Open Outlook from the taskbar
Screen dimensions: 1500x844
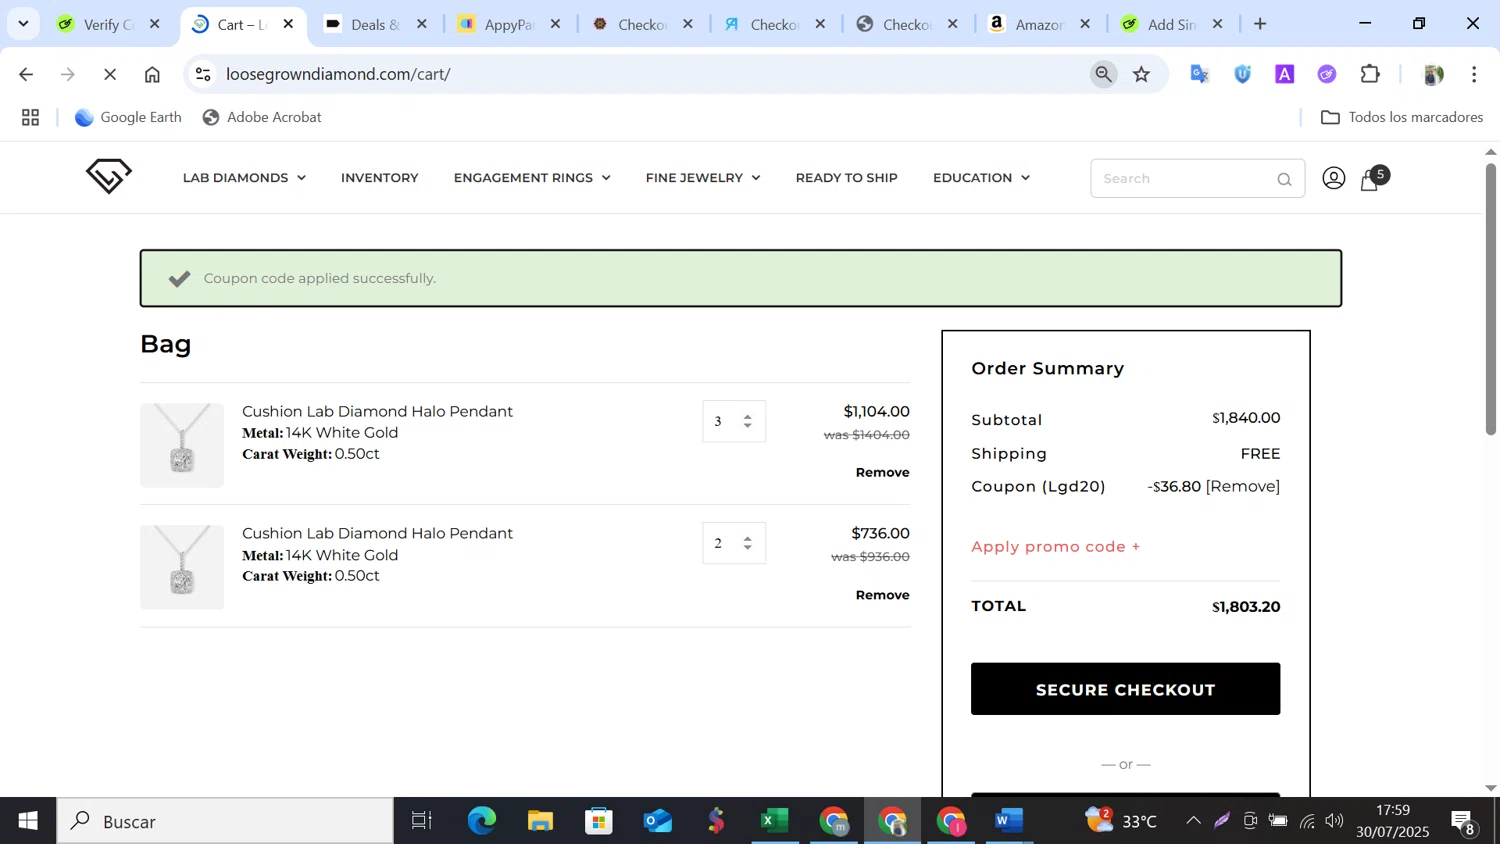coord(657,821)
